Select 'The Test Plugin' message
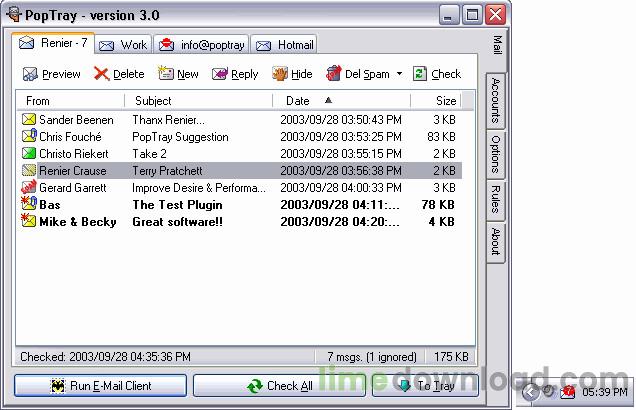 [177, 205]
